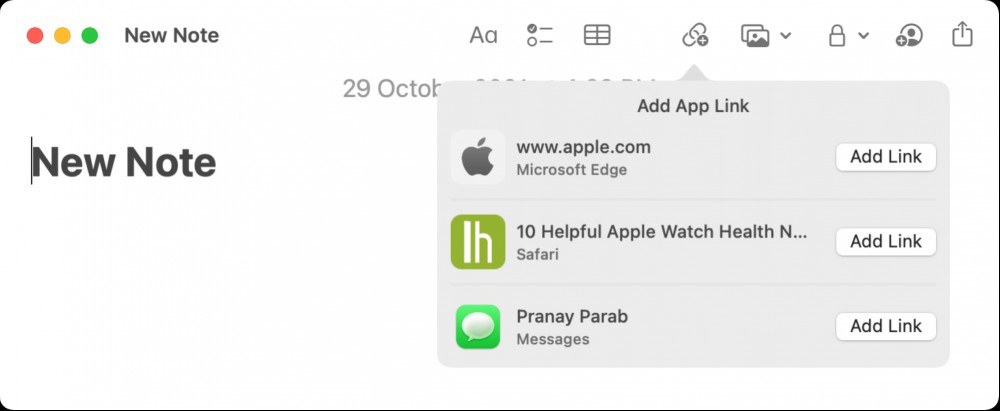Open the collaborate add-people icon
Viewport: 1000px width, 411px height.
(909, 35)
